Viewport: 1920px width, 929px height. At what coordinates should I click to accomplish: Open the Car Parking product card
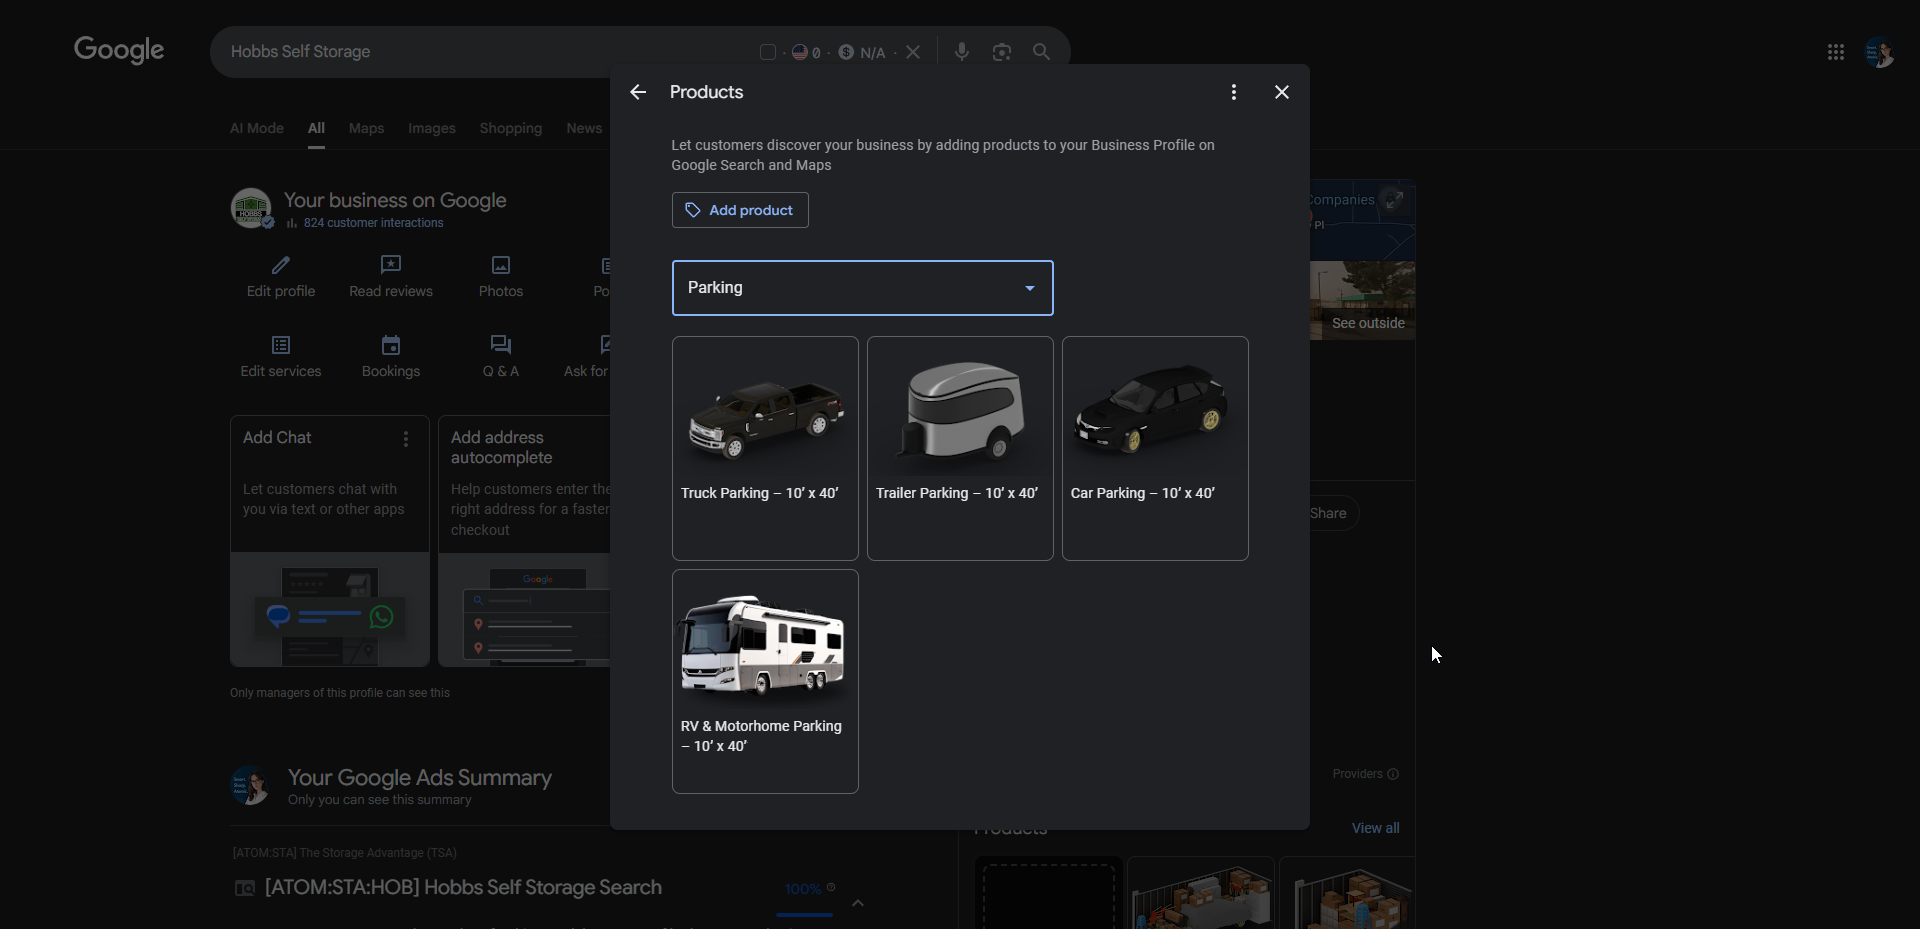(x=1155, y=448)
